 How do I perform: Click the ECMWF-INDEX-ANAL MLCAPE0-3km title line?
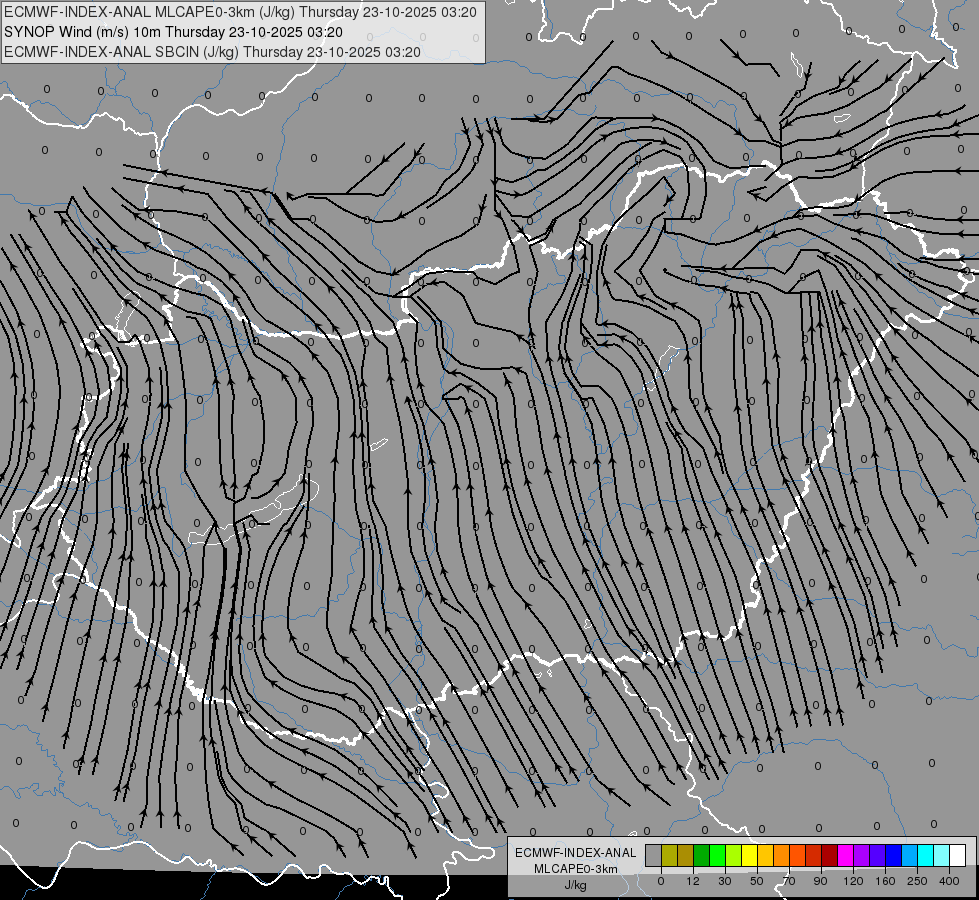point(240,12)
